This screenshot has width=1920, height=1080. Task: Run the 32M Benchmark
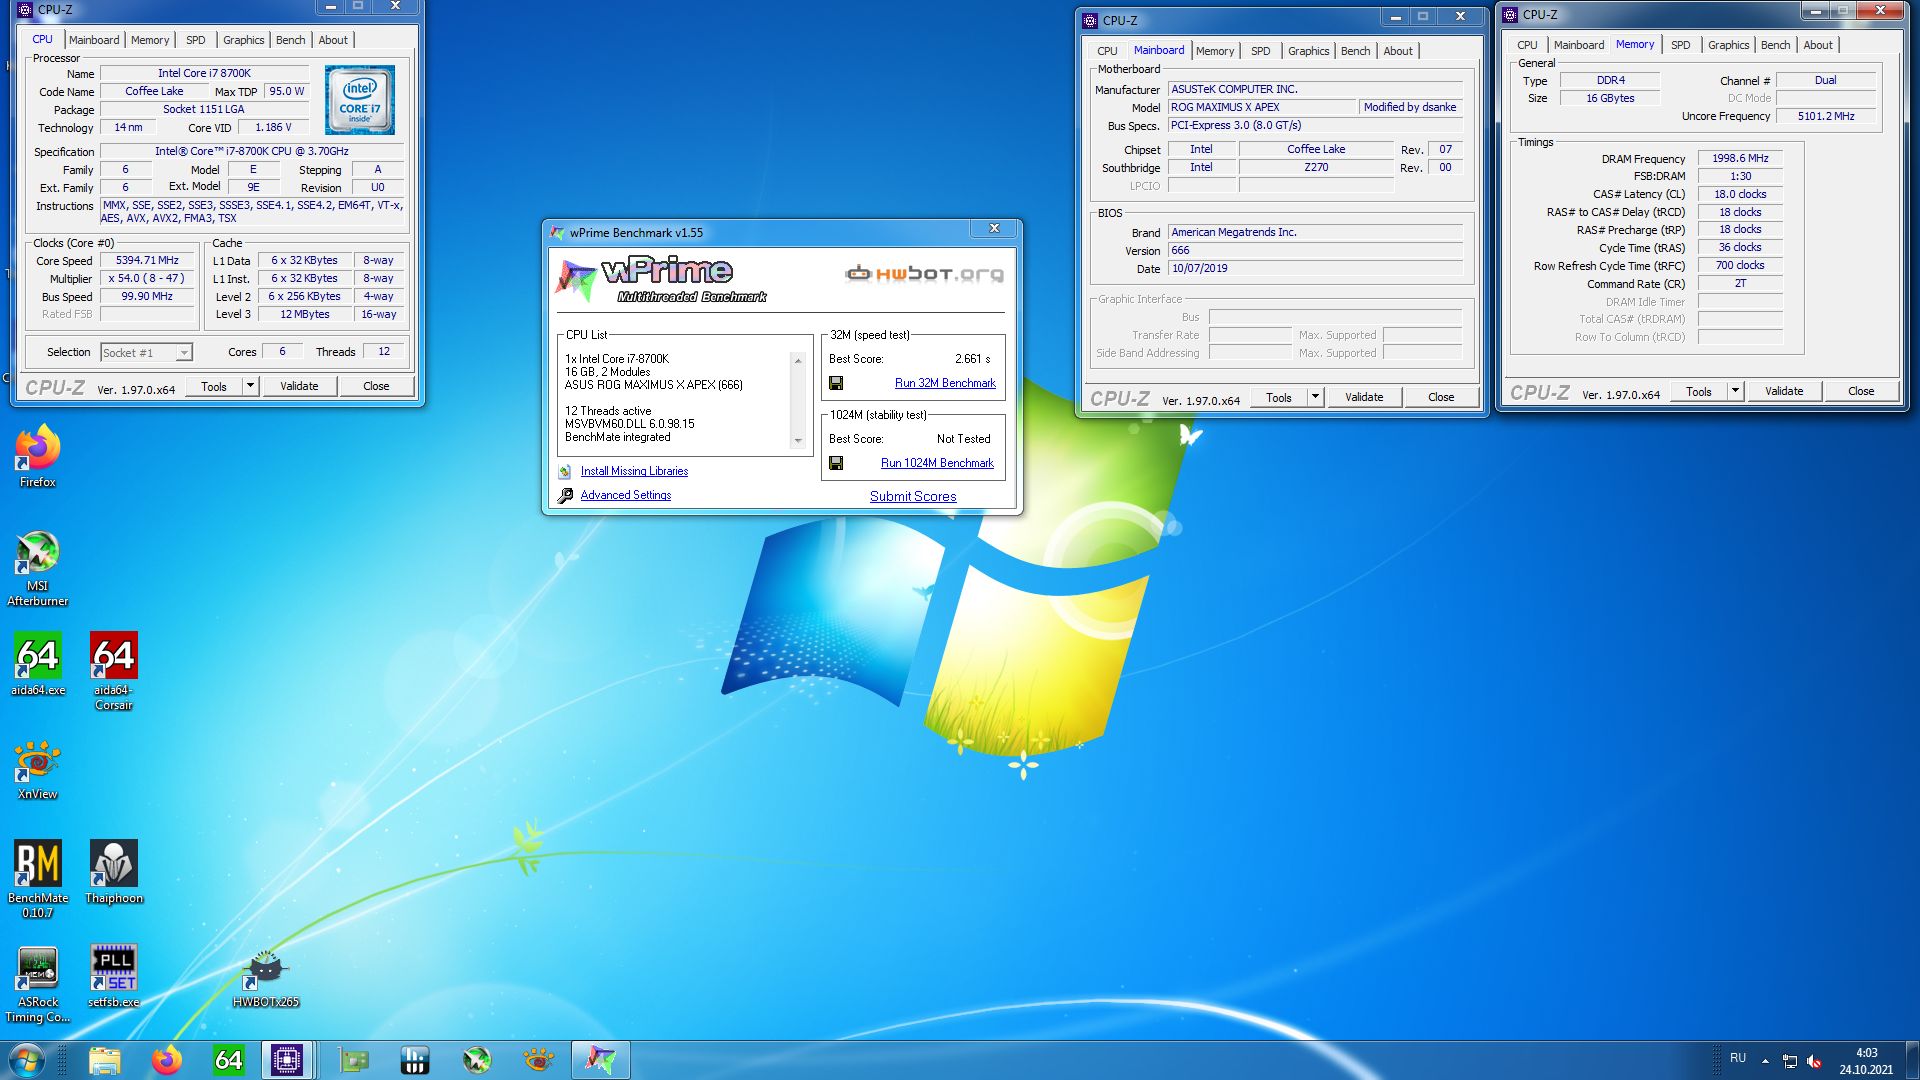[945, 383]
